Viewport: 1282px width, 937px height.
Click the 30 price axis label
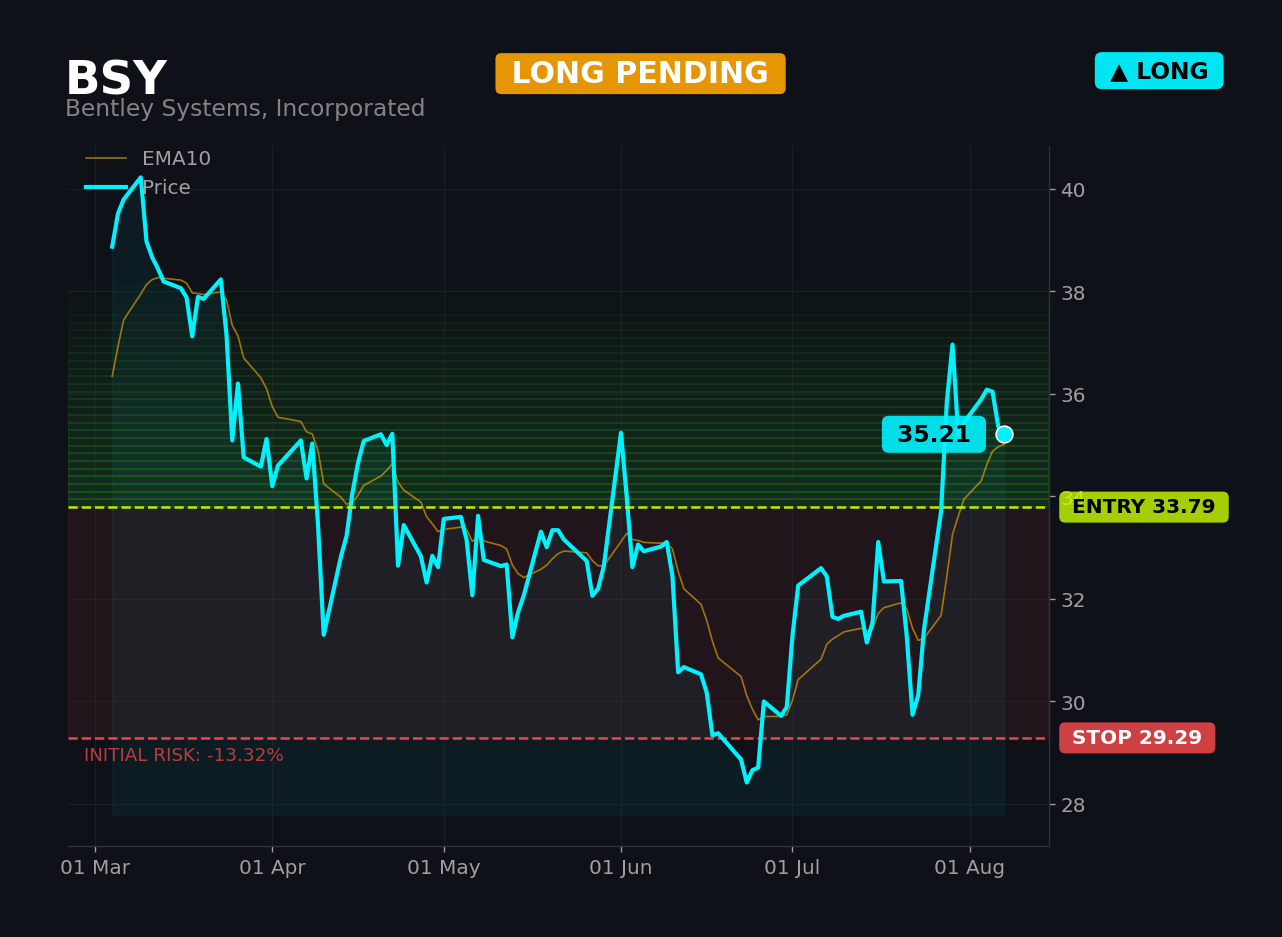coord(1073,703)
